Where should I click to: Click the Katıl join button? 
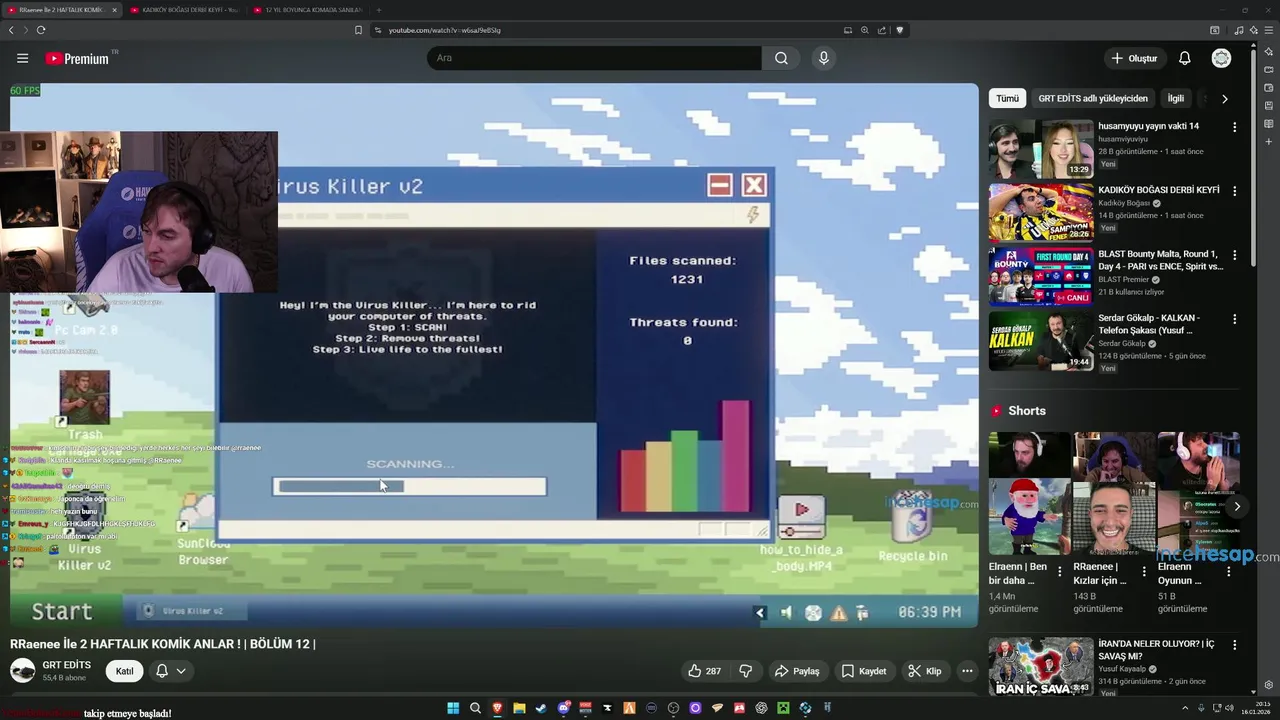pos(124,671)
